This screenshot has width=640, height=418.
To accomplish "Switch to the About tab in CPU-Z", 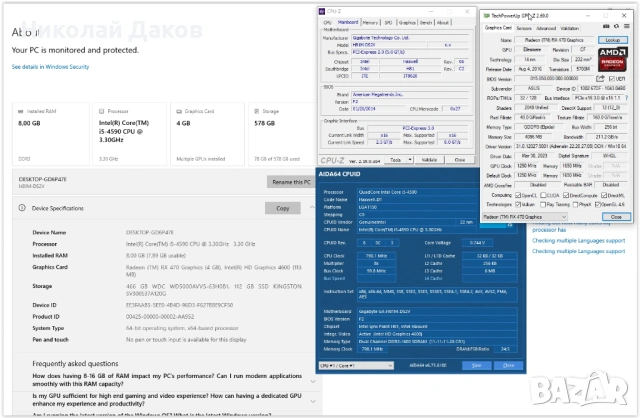I will click(x=443, y=22).
